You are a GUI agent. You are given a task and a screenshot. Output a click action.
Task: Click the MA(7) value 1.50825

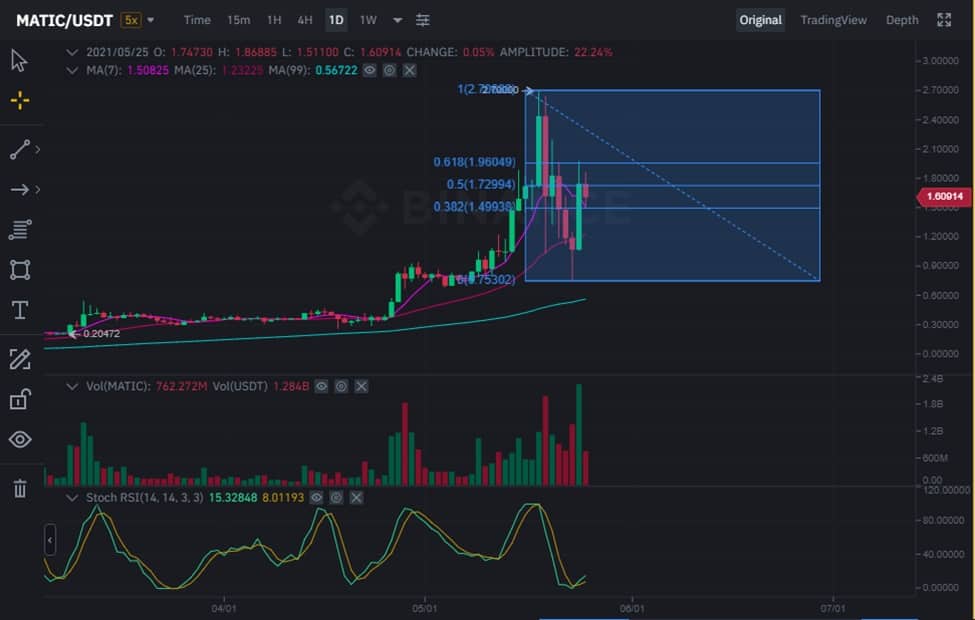tap(147, 70)
